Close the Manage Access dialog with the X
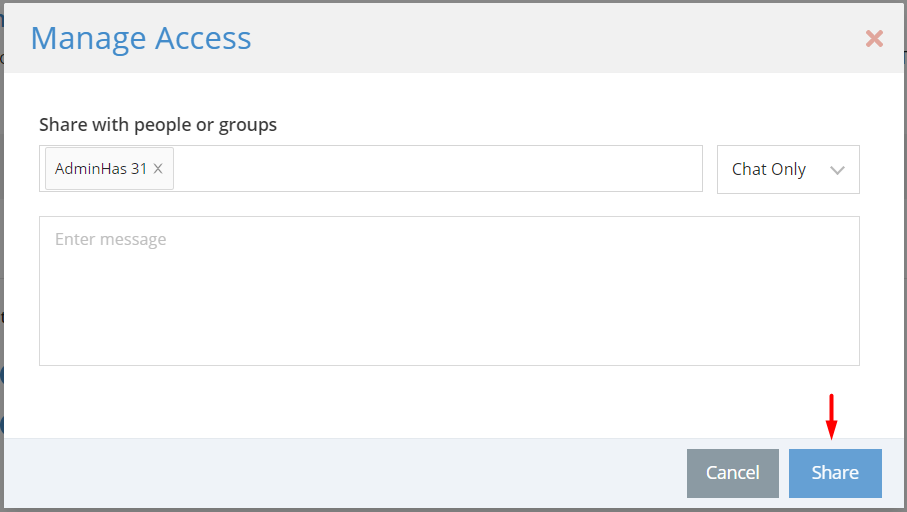This screenshot has width=907, height=512. (874, 39)
